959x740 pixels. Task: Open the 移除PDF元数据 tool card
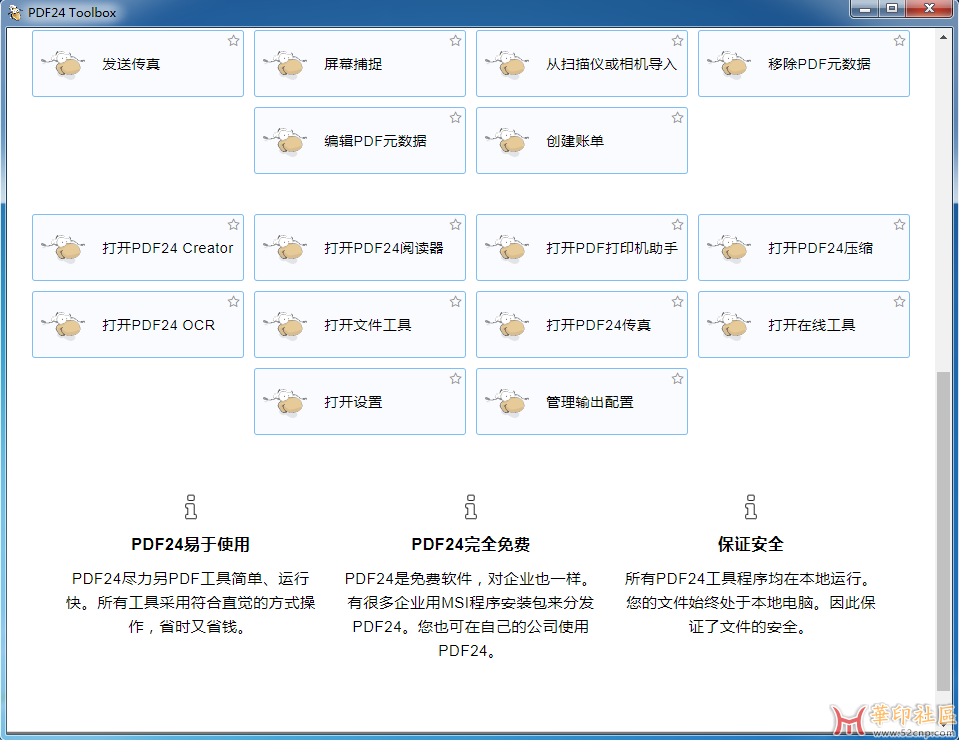pyautogui.click(x=804, y=64)
